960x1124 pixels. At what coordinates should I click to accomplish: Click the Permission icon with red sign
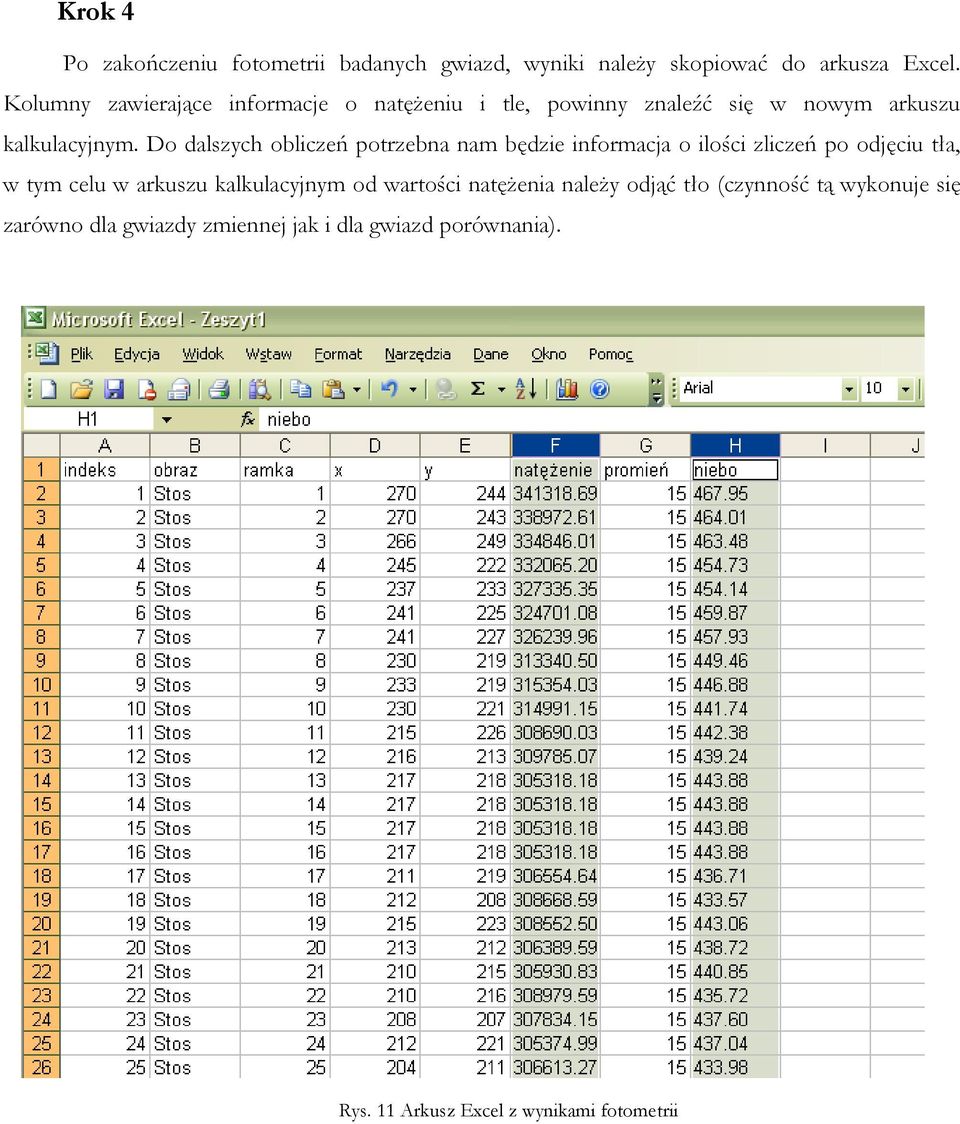click(146, 389)
